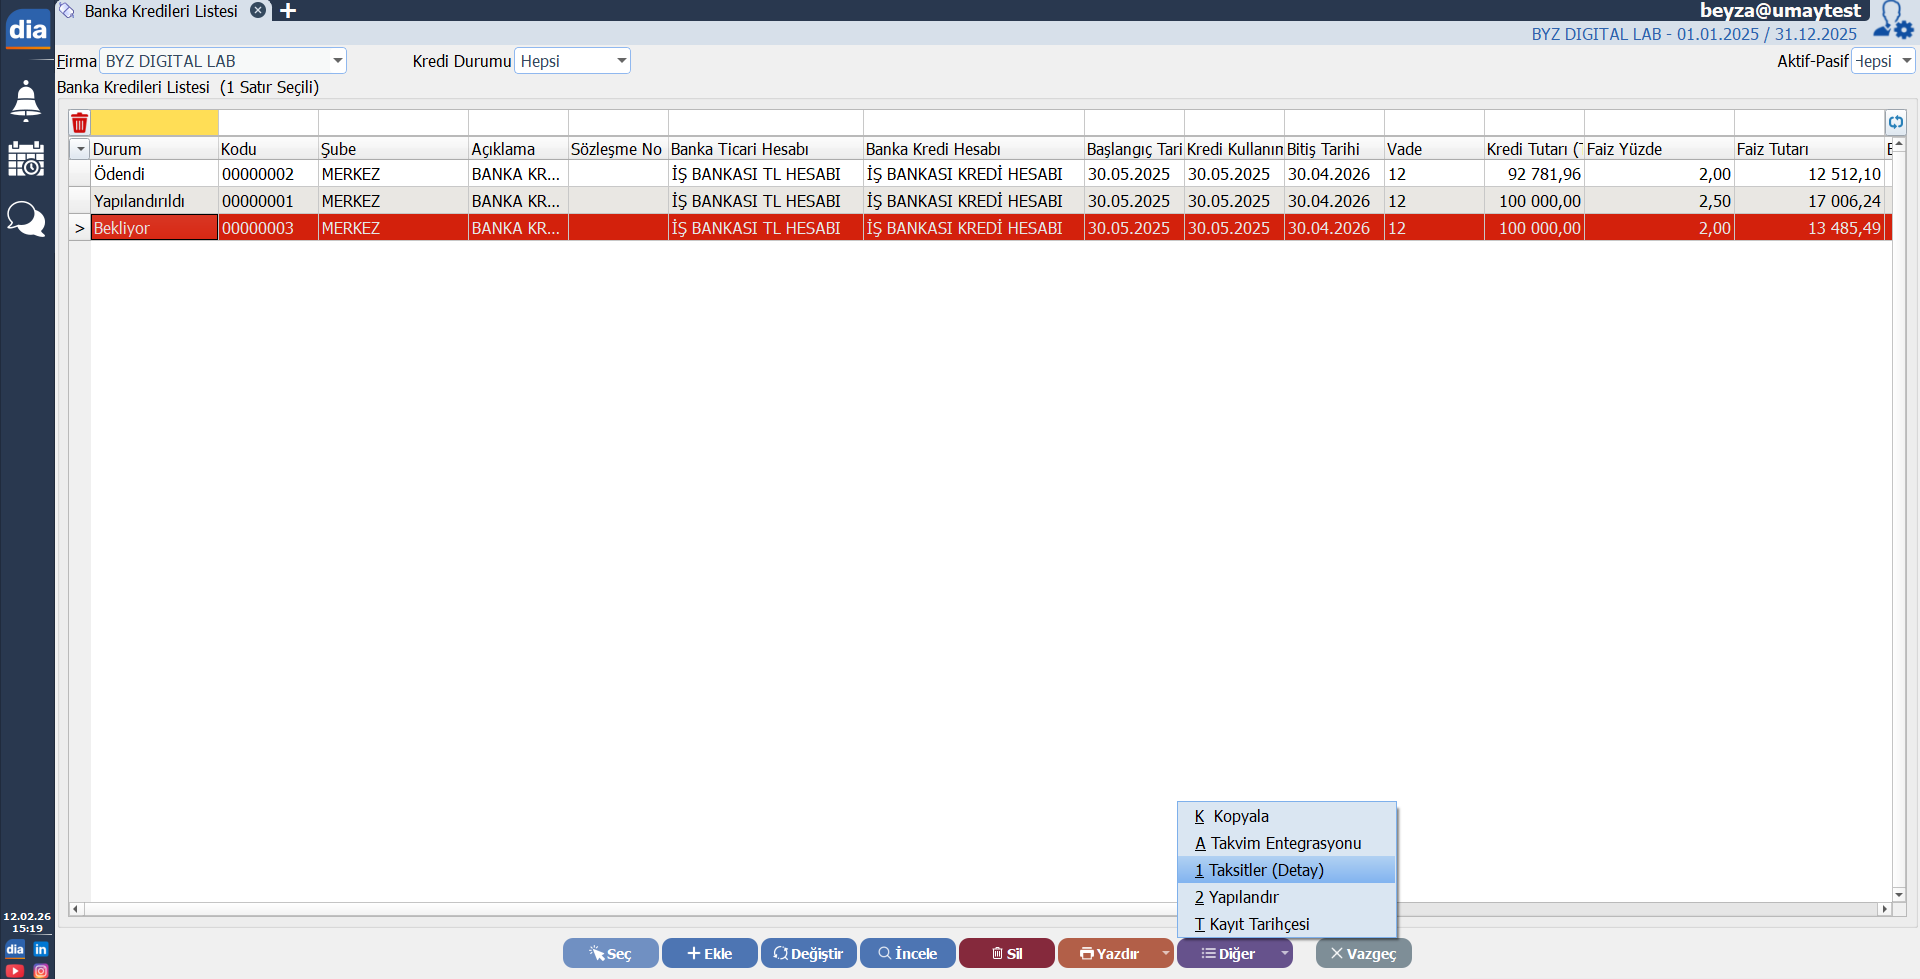This screenshot has width=1920, height=979.
Task: Open the calendar icon in the sidebar
Action: 26,159
